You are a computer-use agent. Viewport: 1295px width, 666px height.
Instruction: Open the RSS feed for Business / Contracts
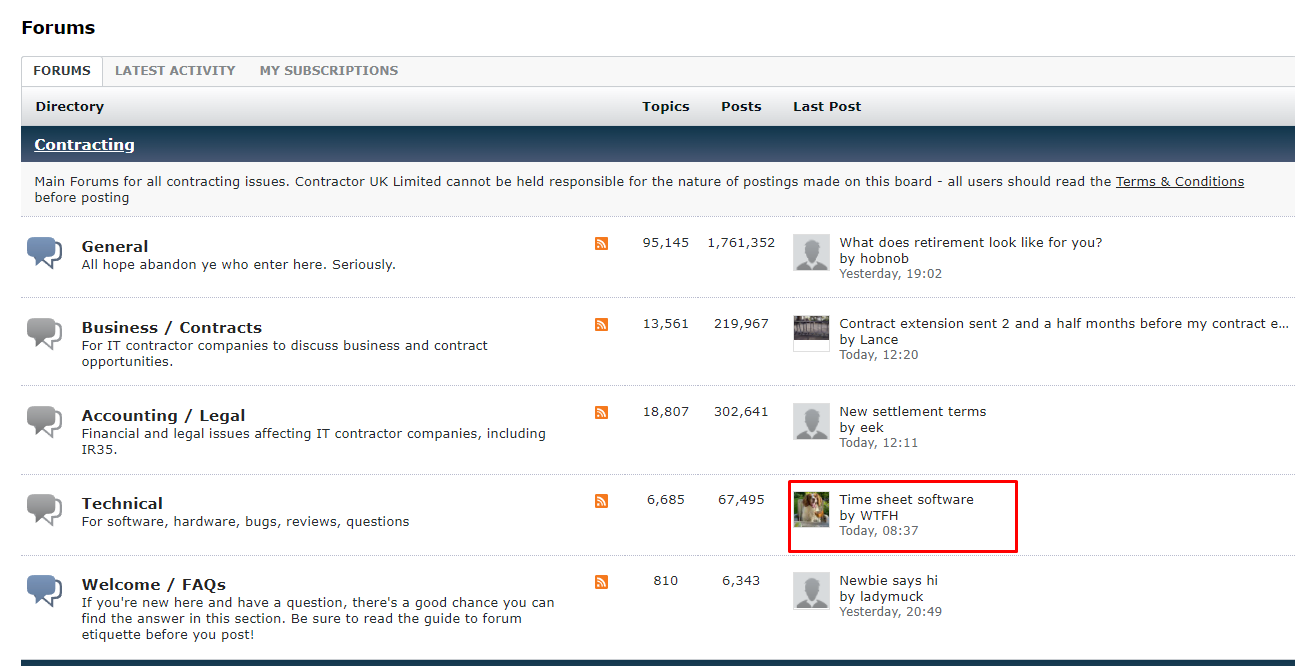coord(601,324)
